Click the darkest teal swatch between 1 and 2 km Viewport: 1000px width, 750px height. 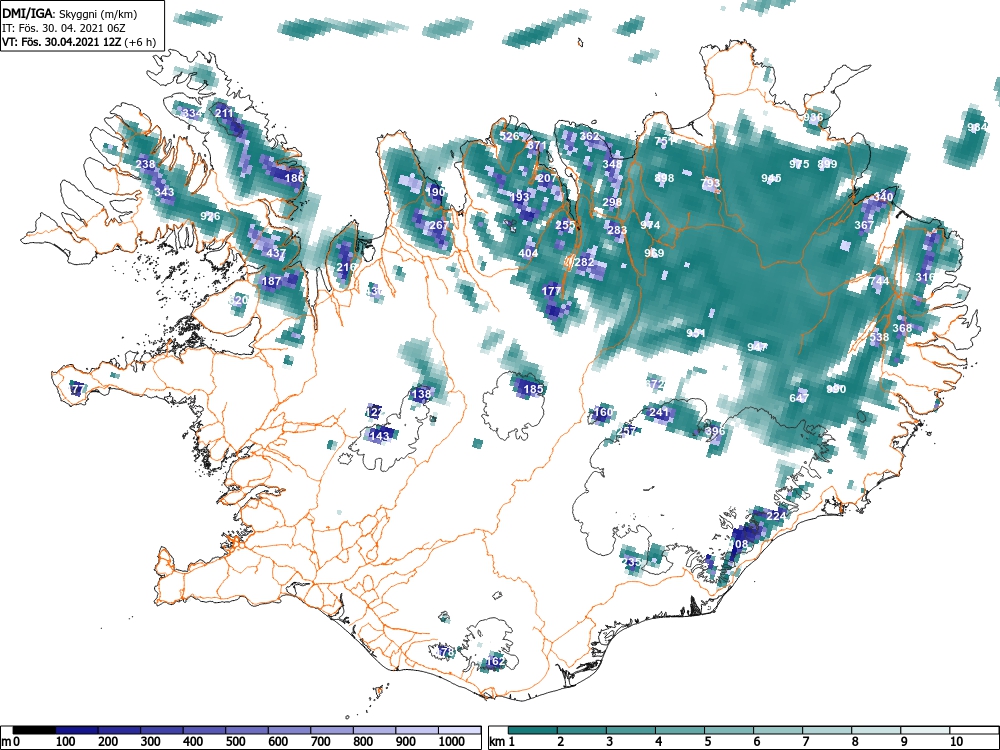(533, 730)
